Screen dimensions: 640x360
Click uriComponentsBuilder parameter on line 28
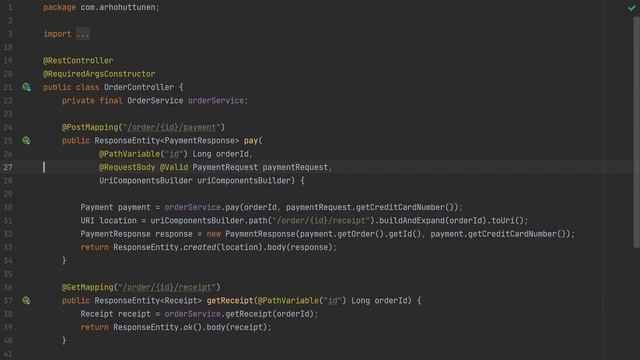244,180
